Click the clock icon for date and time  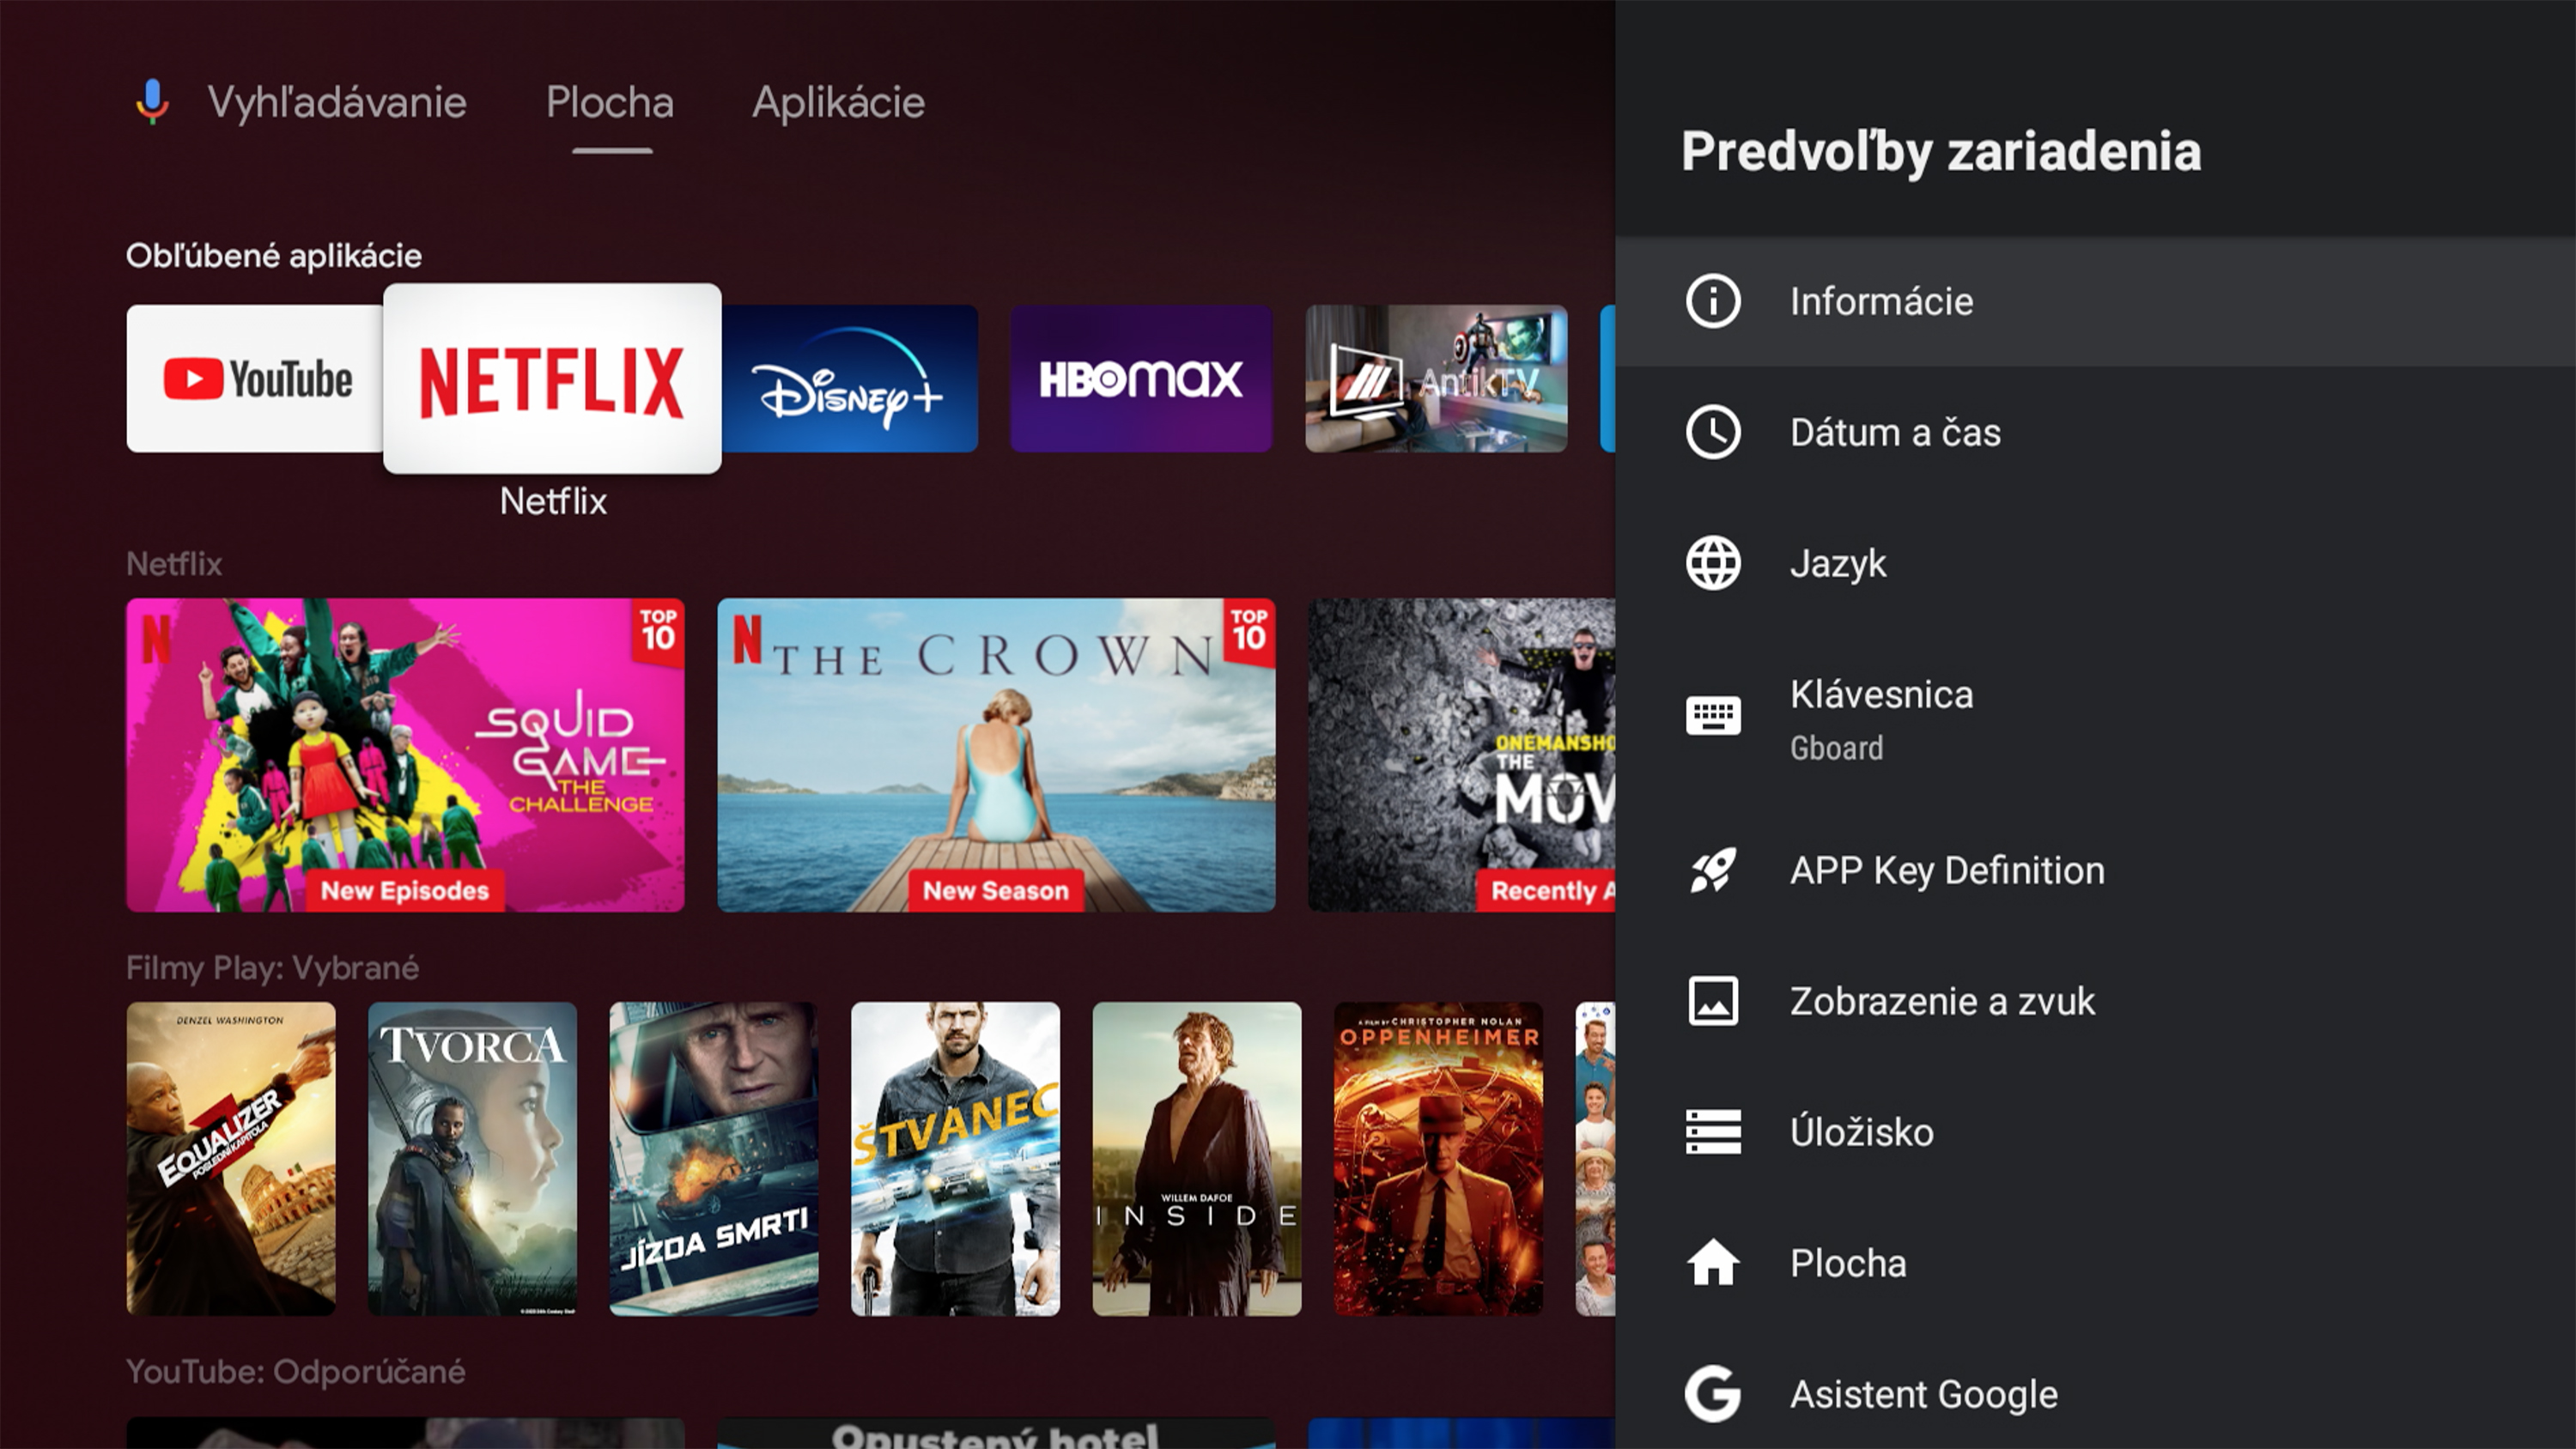tap(1713, 432)
